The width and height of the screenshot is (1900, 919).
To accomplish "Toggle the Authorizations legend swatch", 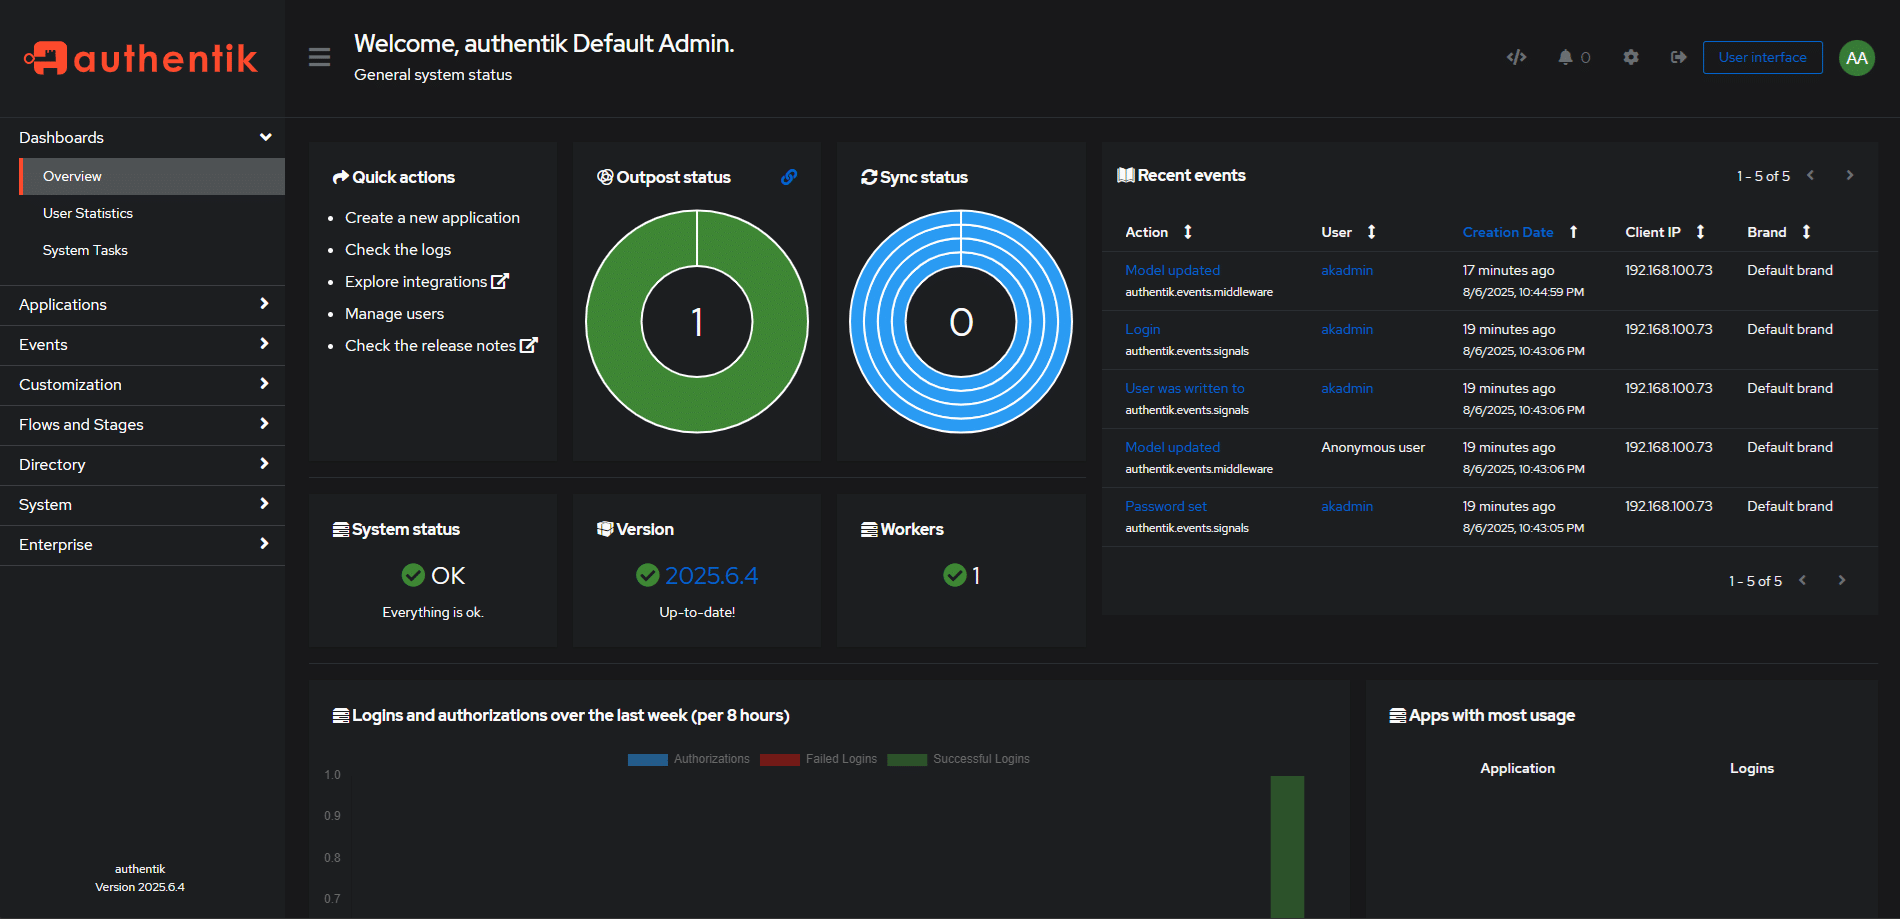I will tap(648, 760).
